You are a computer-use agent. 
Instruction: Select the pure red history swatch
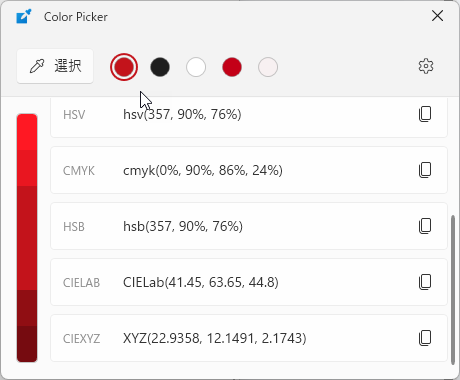click(x=232, y=67)
